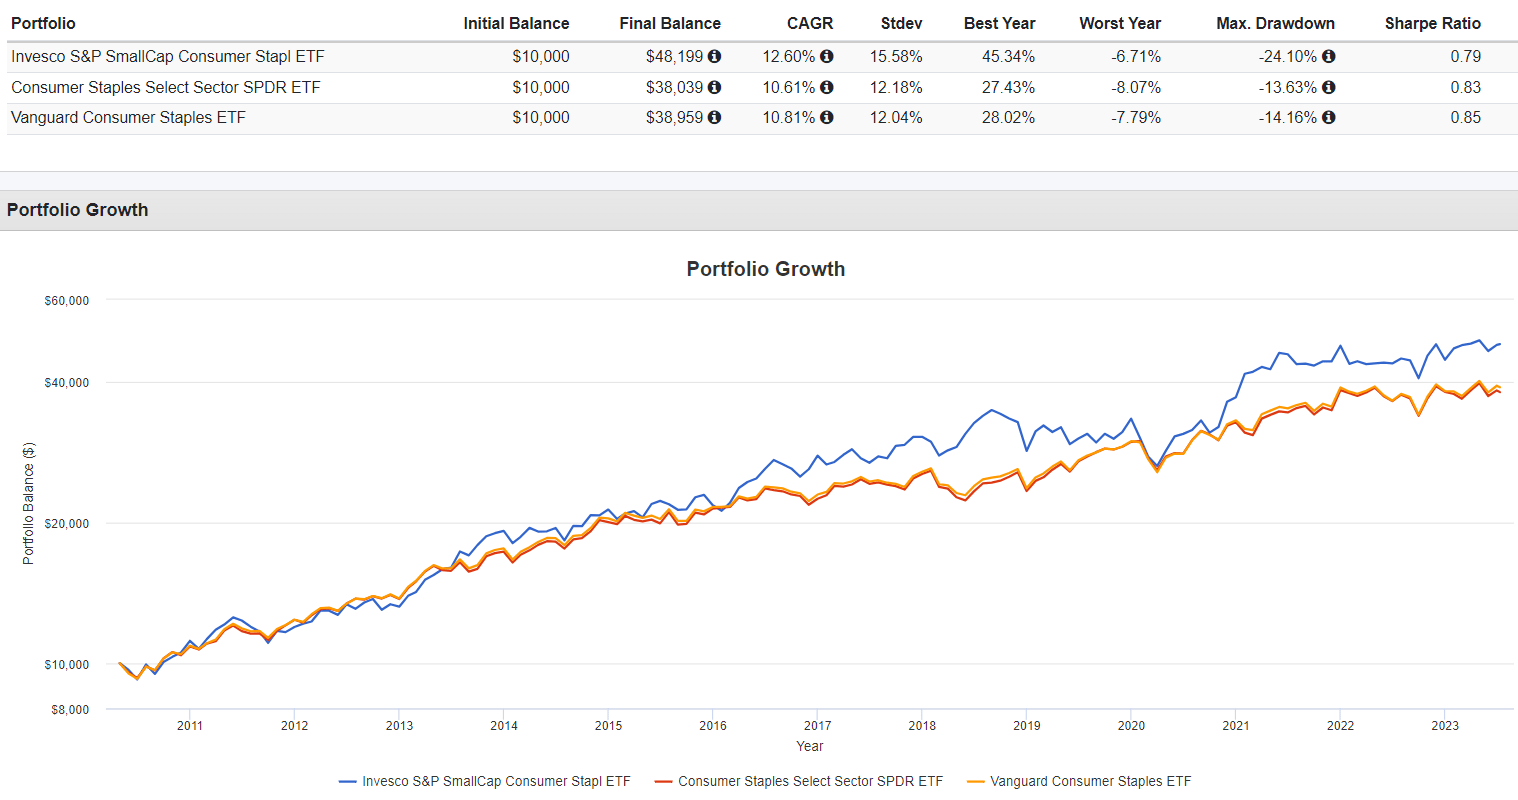Click the Best Year column header

click(1000, 23)
